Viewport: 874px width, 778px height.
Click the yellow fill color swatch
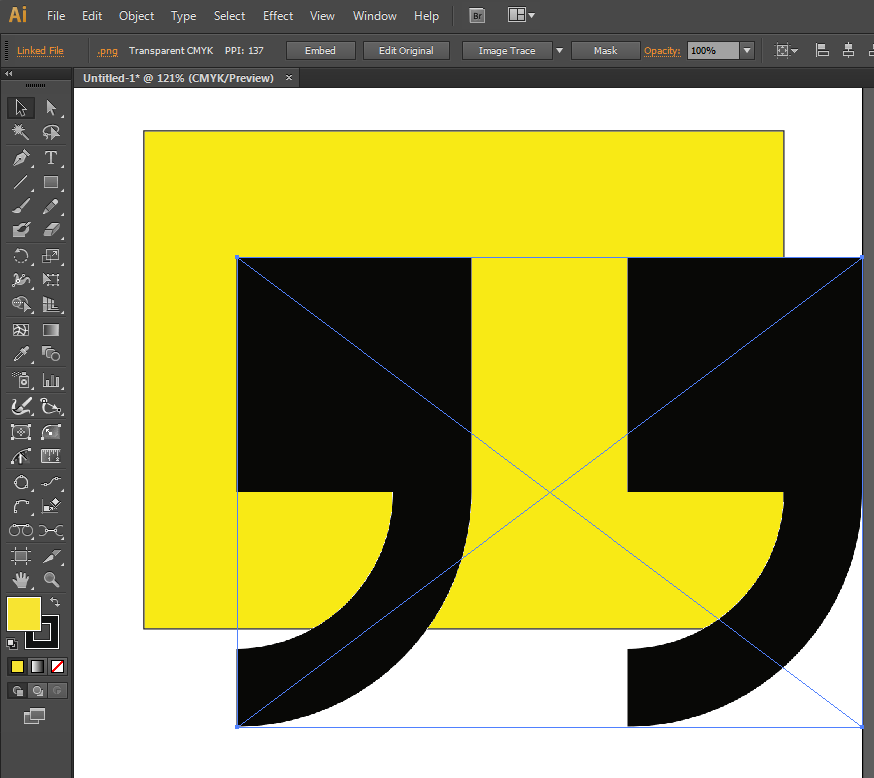pyautogui.click(x=23, y=613)
